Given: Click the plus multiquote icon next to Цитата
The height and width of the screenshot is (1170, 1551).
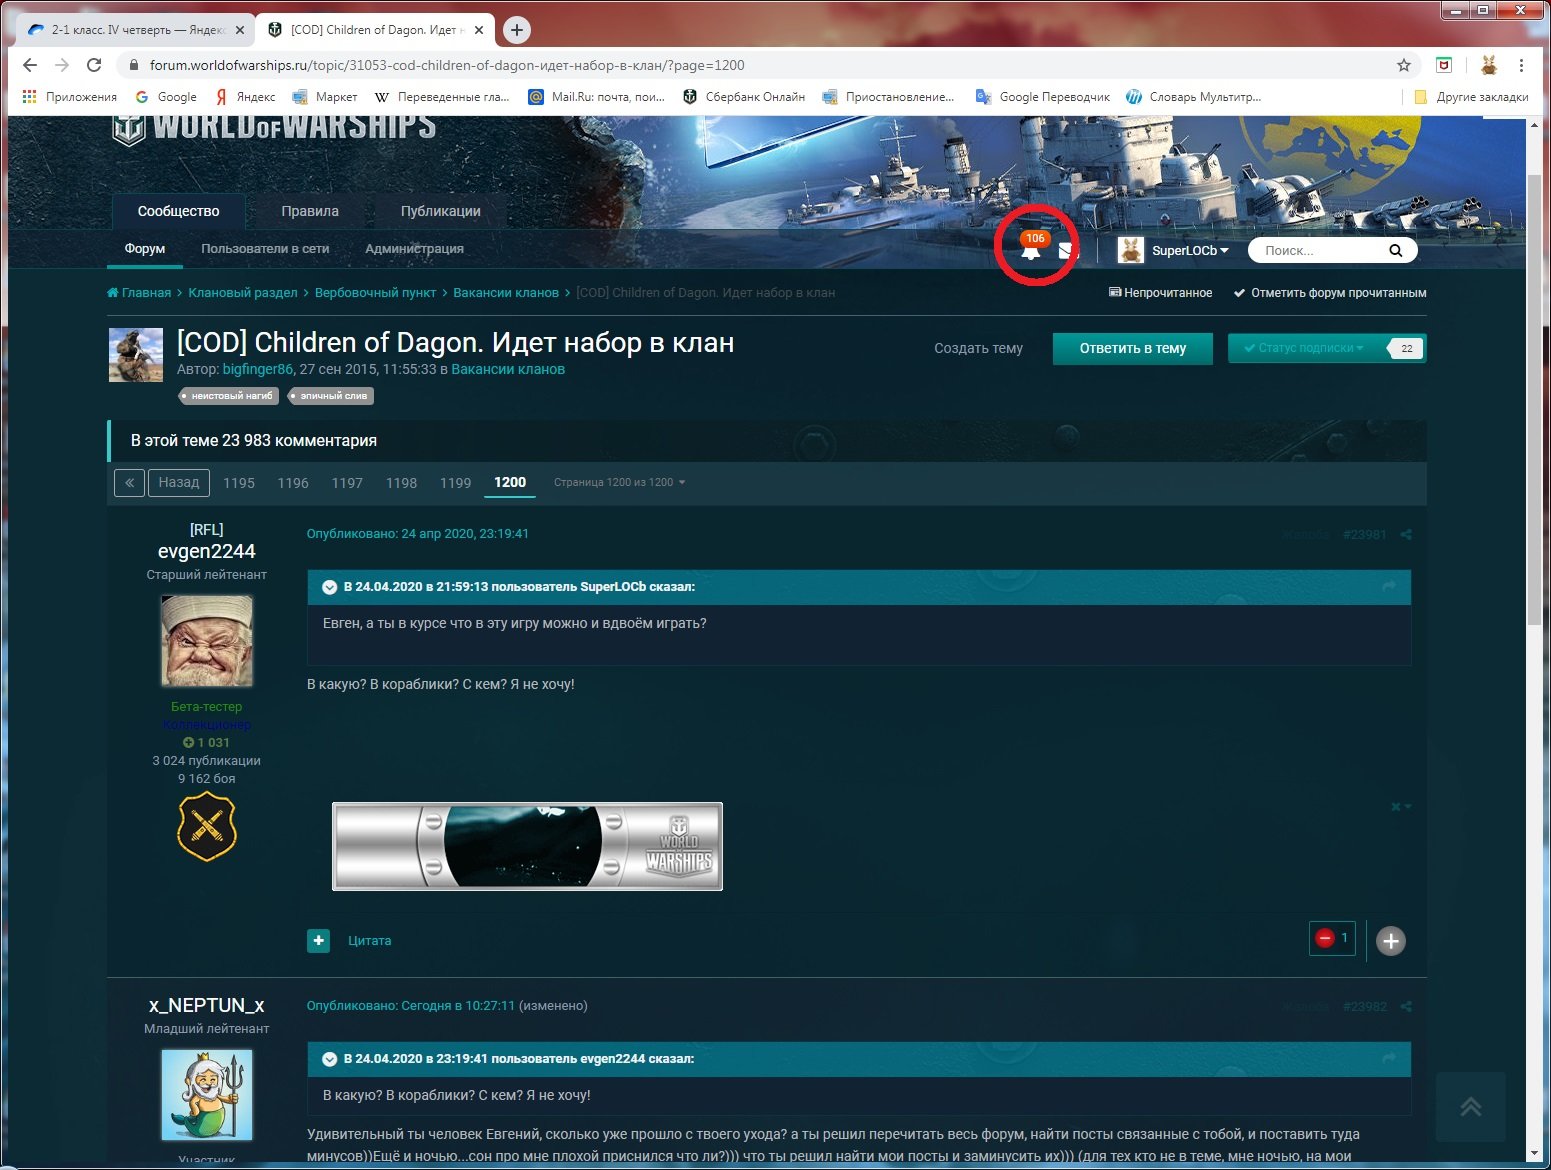Looking at the screenshot, I should (x=318, y=941).
